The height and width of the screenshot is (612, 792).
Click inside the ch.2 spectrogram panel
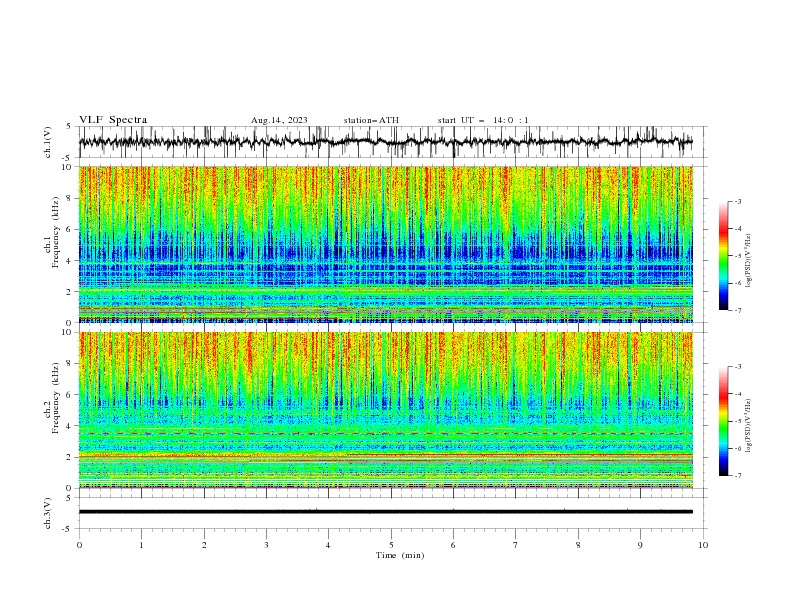point(385,410)
